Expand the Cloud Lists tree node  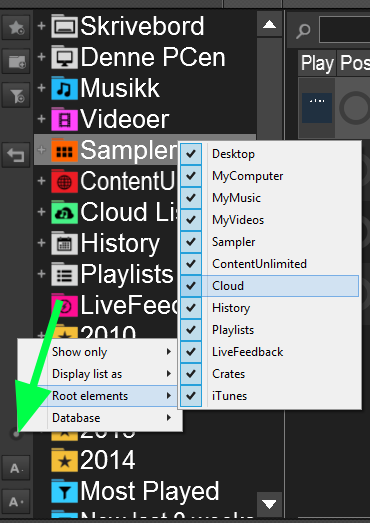pos(41,212)
